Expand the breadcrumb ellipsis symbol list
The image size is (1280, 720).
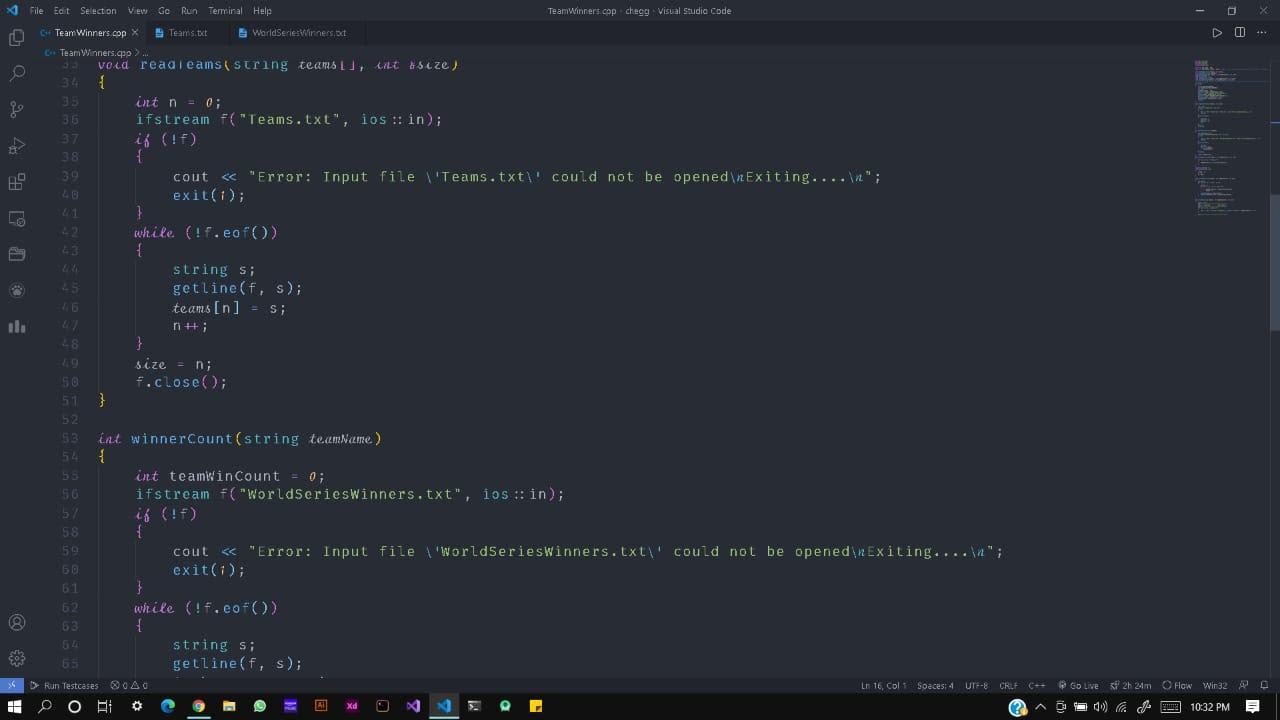click(x=146, y=52)
